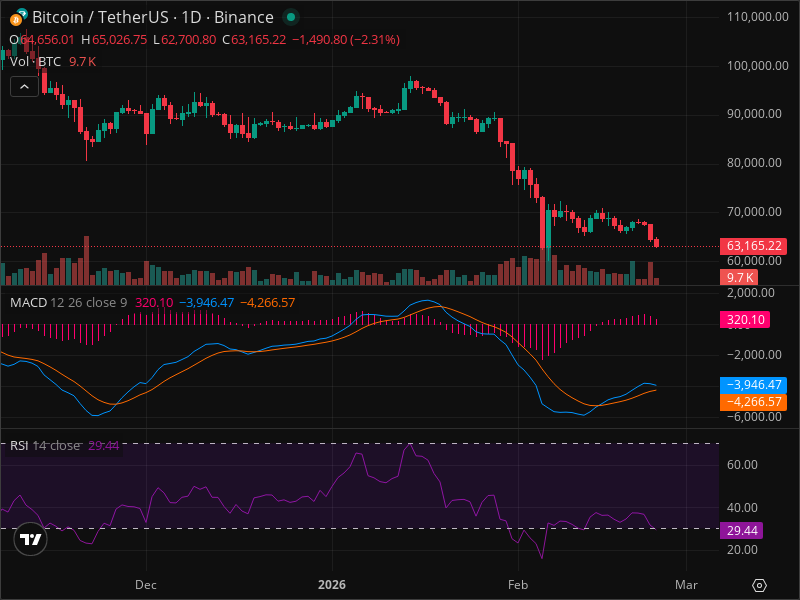This screenshot has width=800, height=600.
Task: Click the Mar label on time axis
Action: [x=686, y=585]
